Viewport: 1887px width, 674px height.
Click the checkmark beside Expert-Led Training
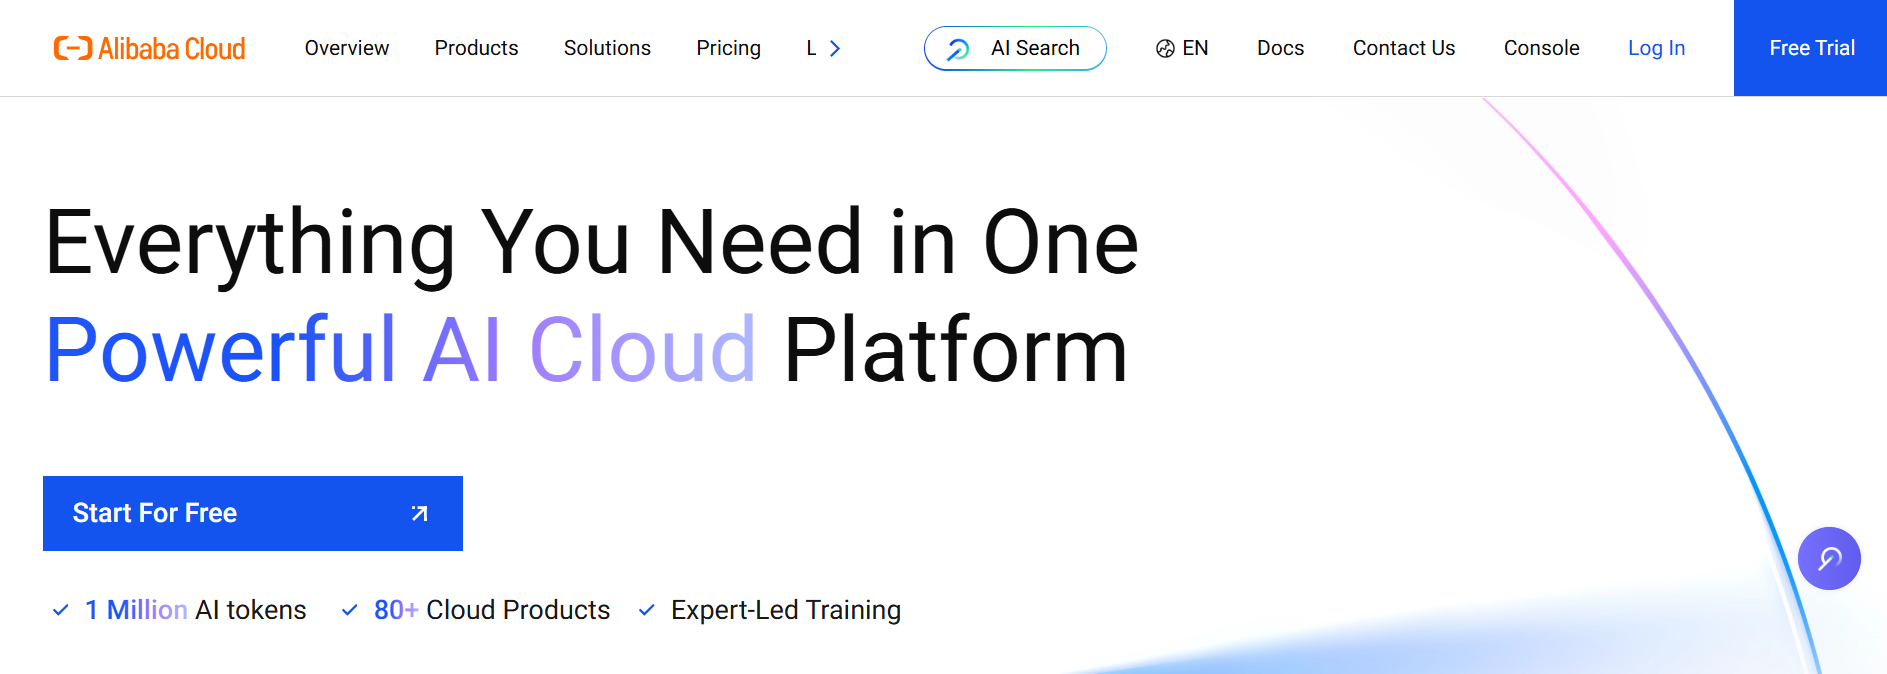coord(646,610)
